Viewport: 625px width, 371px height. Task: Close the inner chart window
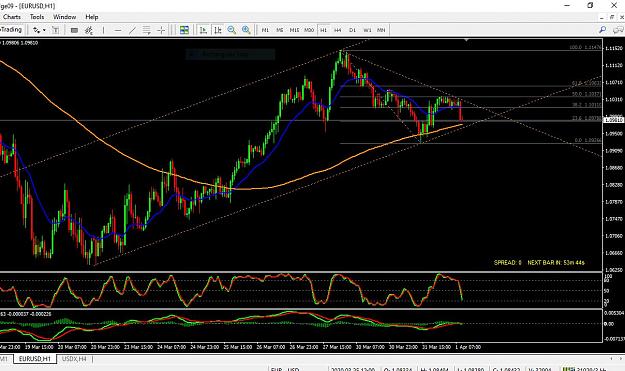click(x=622, y=17)
